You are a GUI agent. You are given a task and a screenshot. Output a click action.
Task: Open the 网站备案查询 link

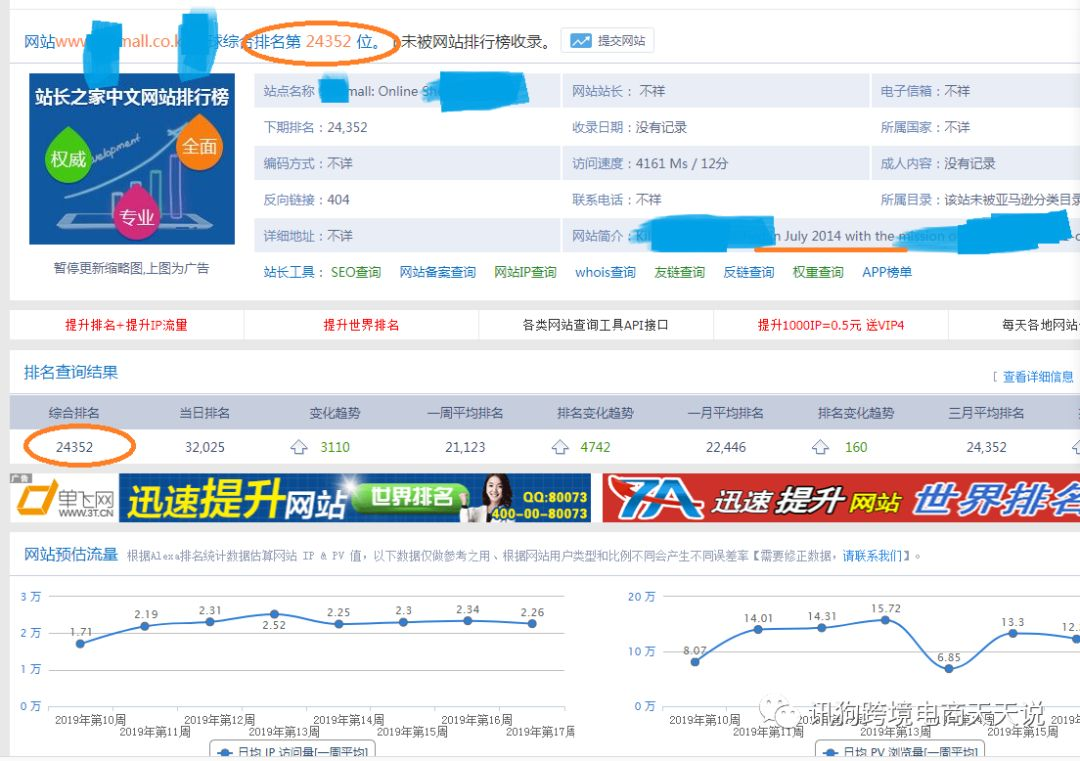coord(437,272)
